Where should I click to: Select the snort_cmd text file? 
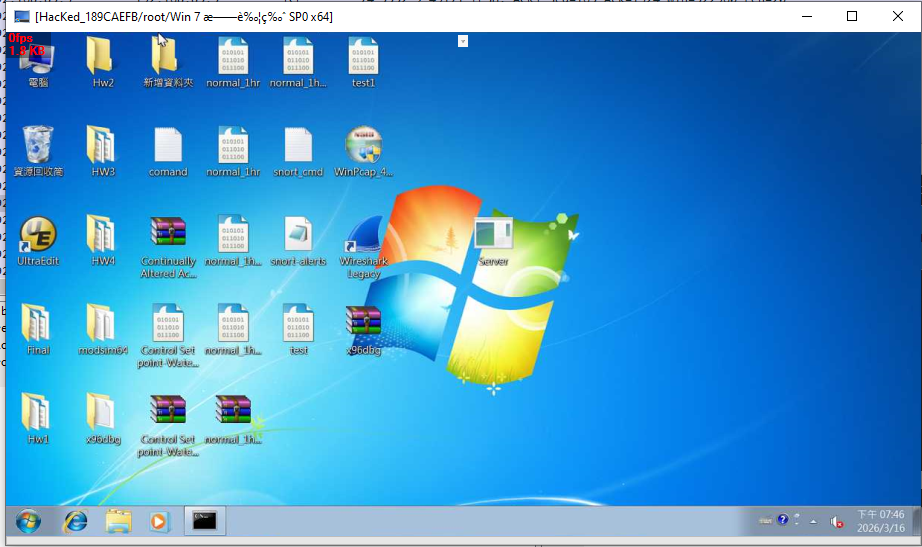[298, 146]
